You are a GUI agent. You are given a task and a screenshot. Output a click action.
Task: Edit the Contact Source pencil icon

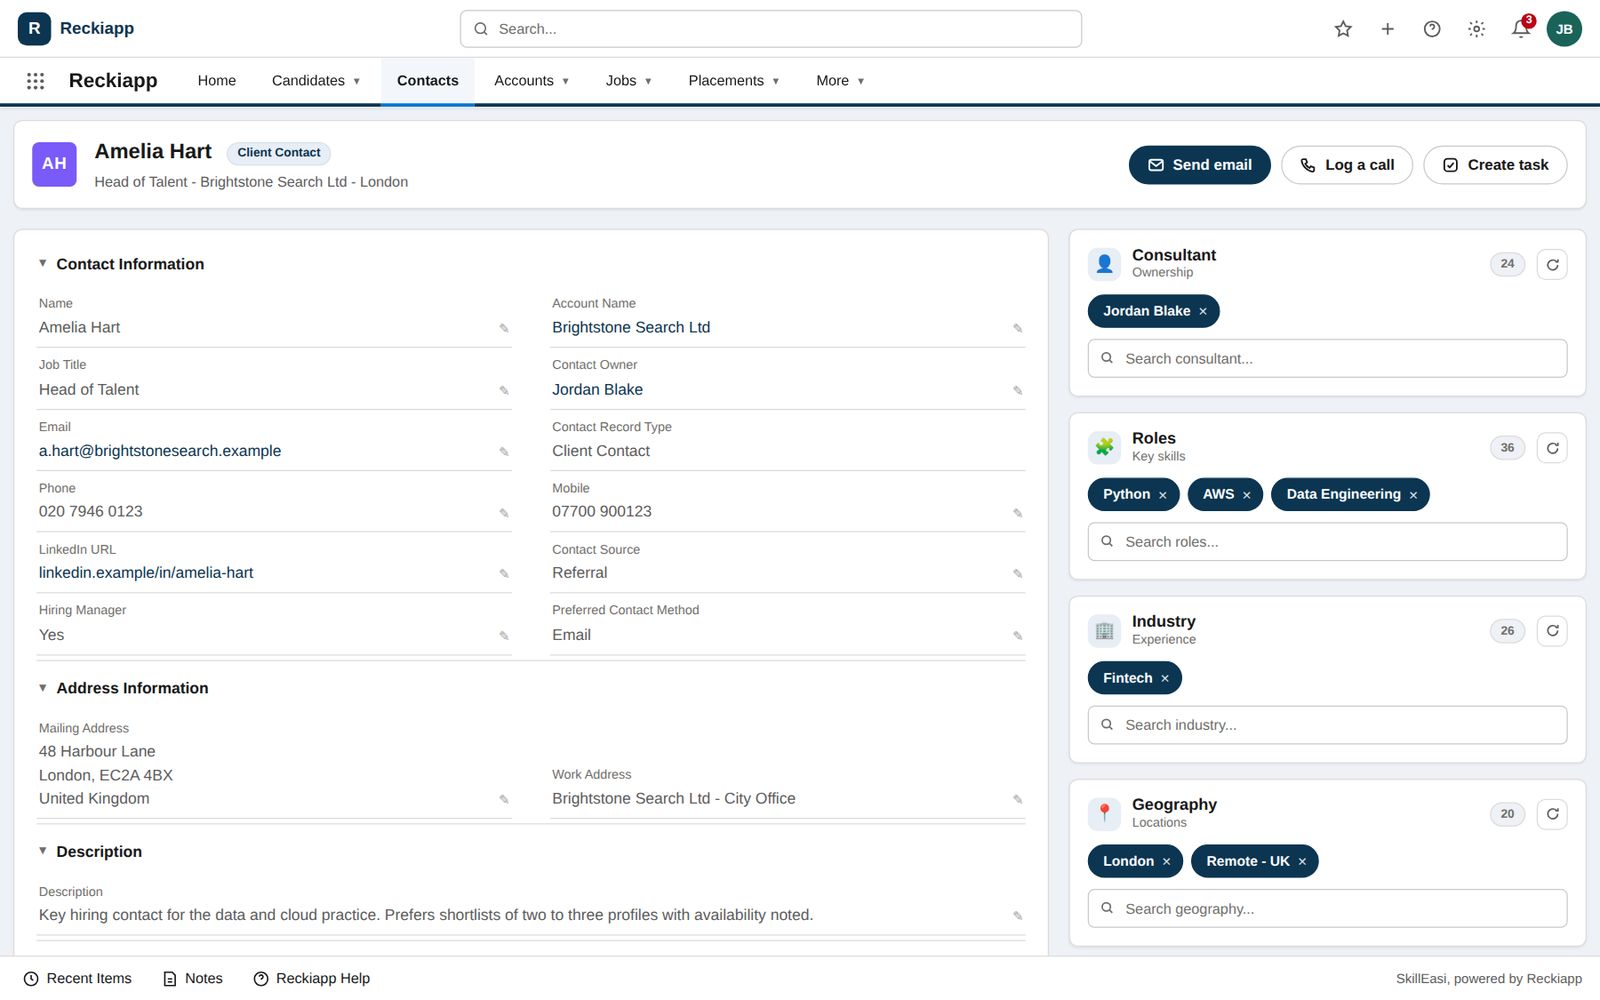click(1018, 574)
